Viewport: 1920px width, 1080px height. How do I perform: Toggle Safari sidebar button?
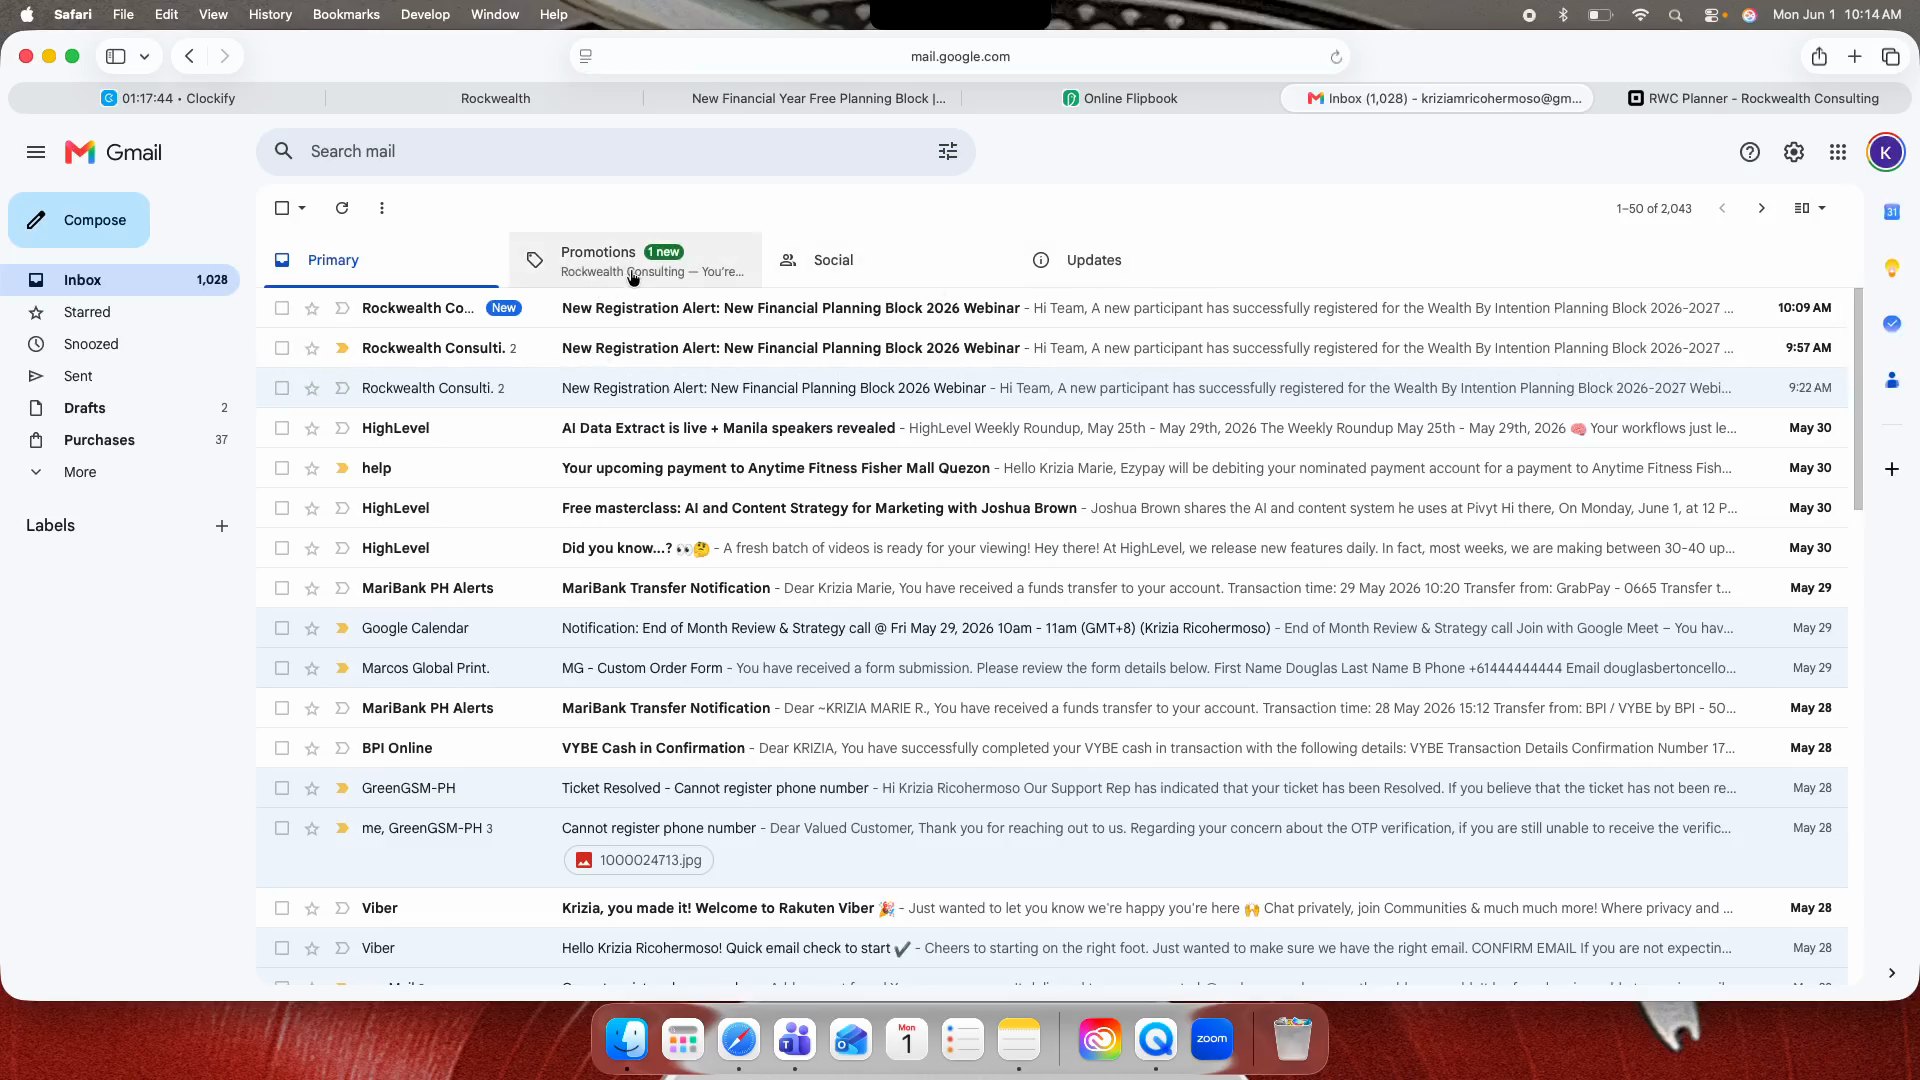[116, 57]
